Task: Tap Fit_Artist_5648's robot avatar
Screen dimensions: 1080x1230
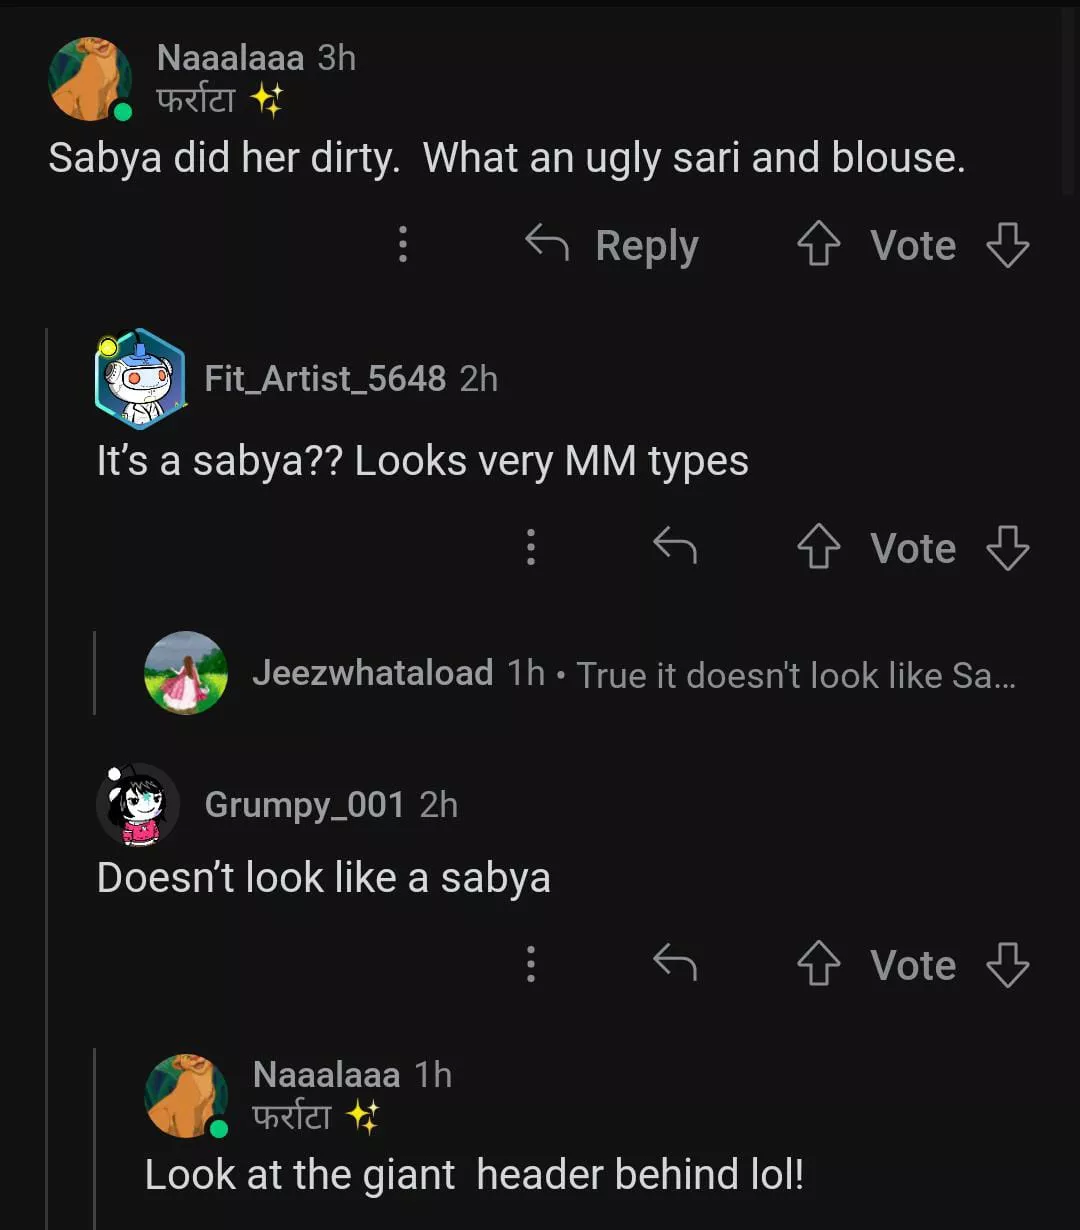Action: point(140,379)
